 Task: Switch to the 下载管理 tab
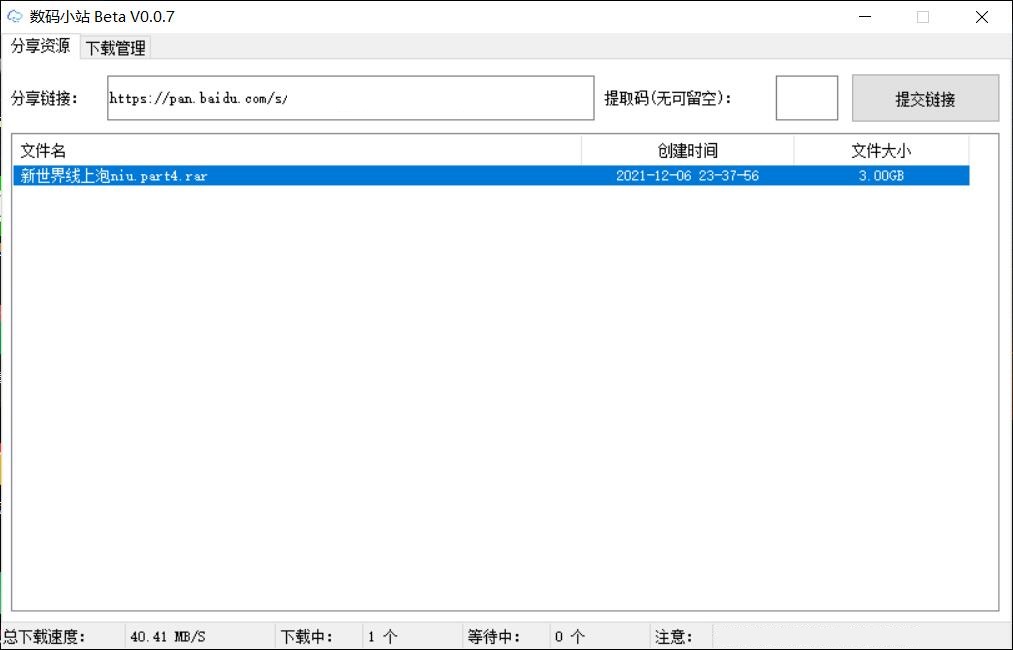point(115,48)
